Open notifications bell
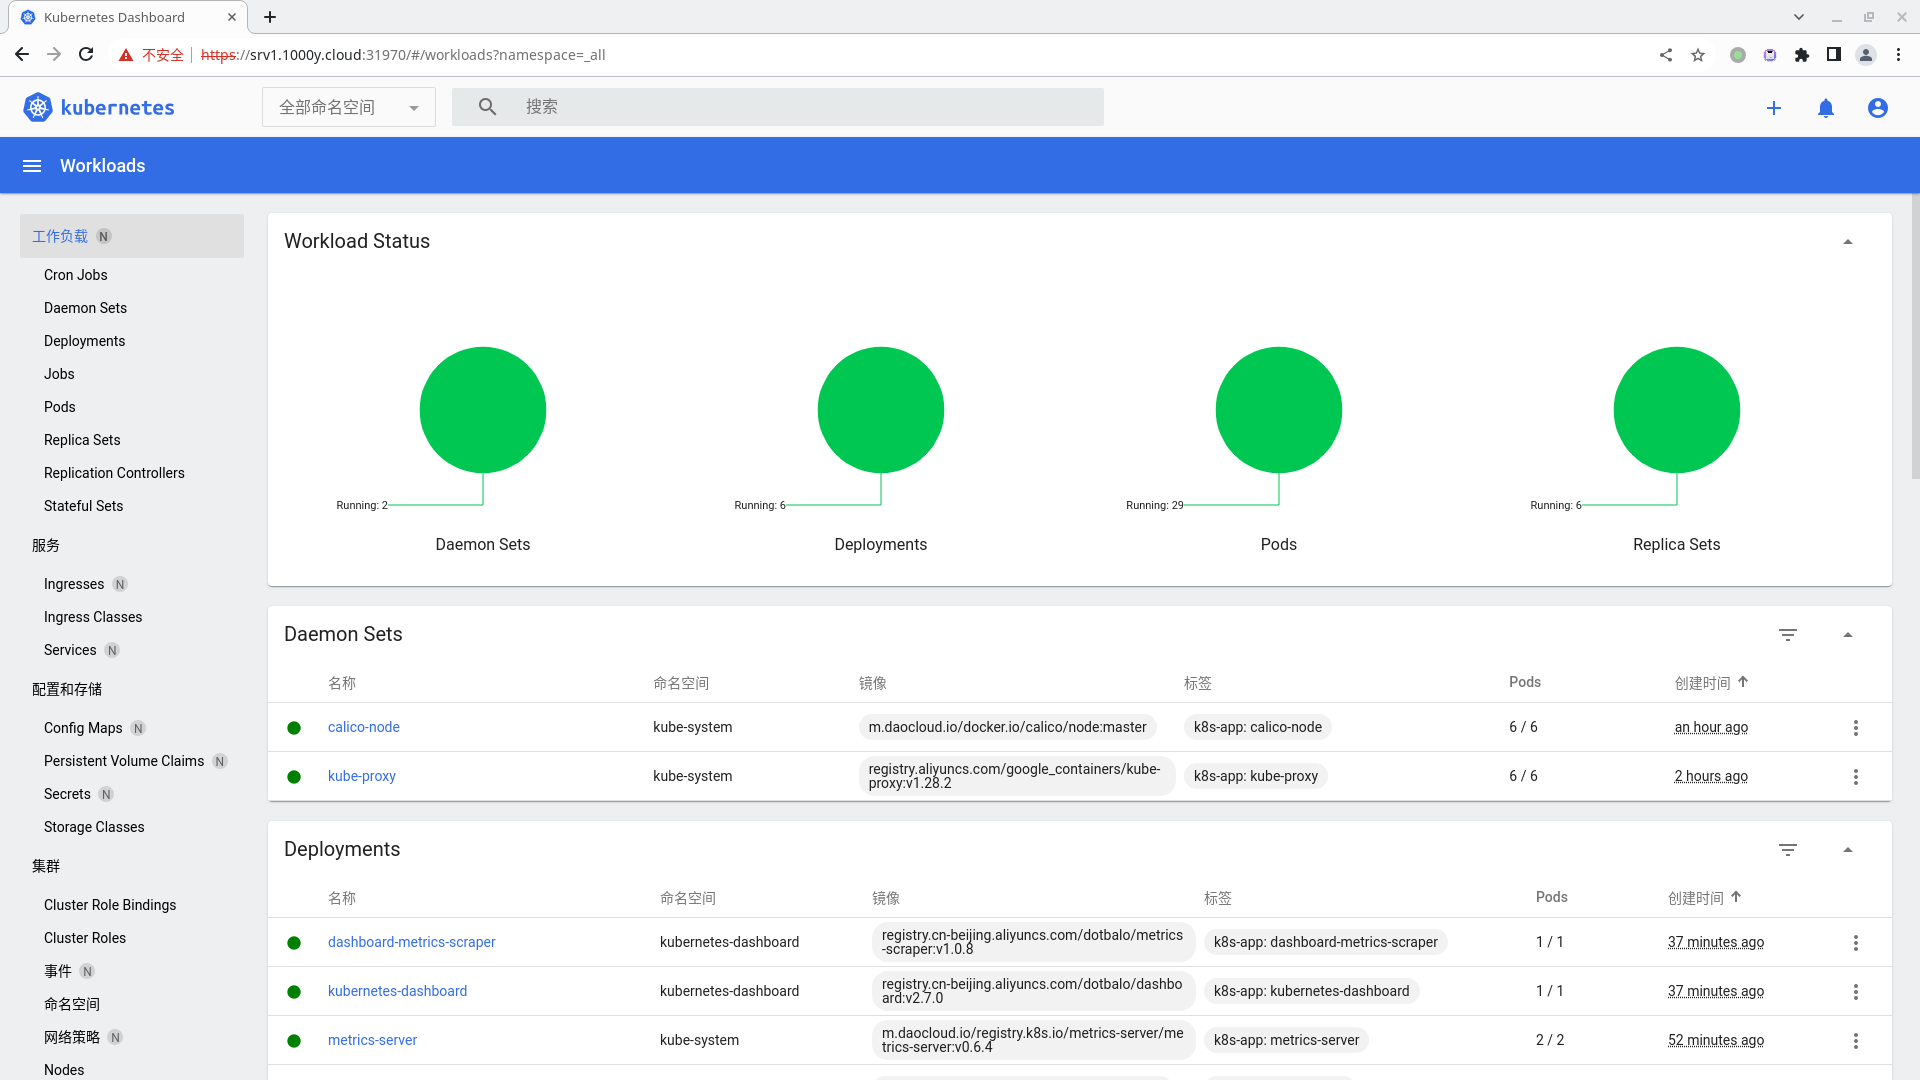The image size is (1920, 1080). pyautogui.click(x=1826, y=108)
